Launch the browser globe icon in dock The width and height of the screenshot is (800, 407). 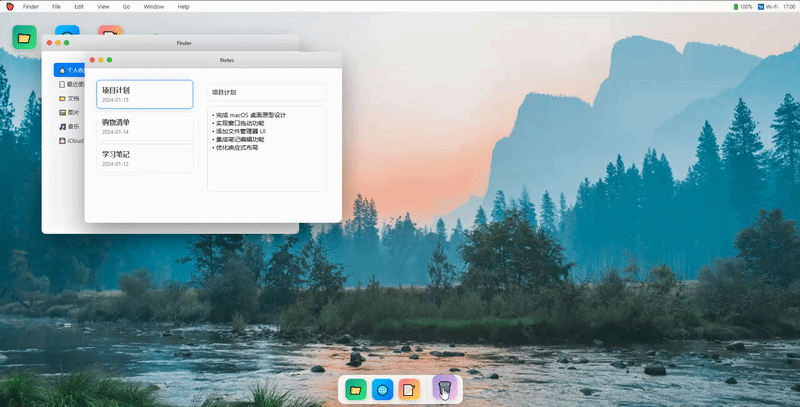[x=381, y=388]
